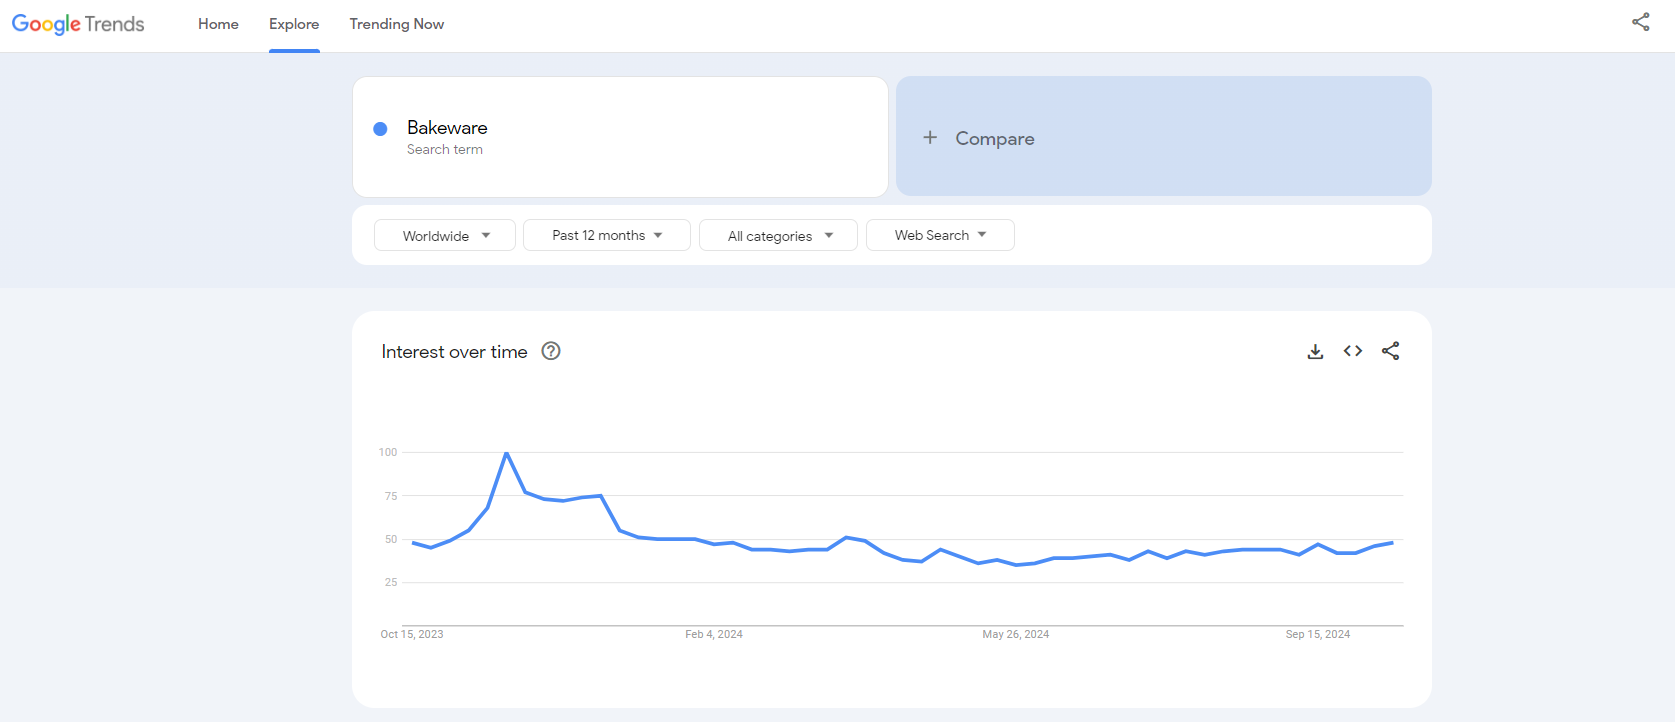The image size is (1675, 722).
Task: Click the 25 value on y-axis
Action: pos(391,582)
